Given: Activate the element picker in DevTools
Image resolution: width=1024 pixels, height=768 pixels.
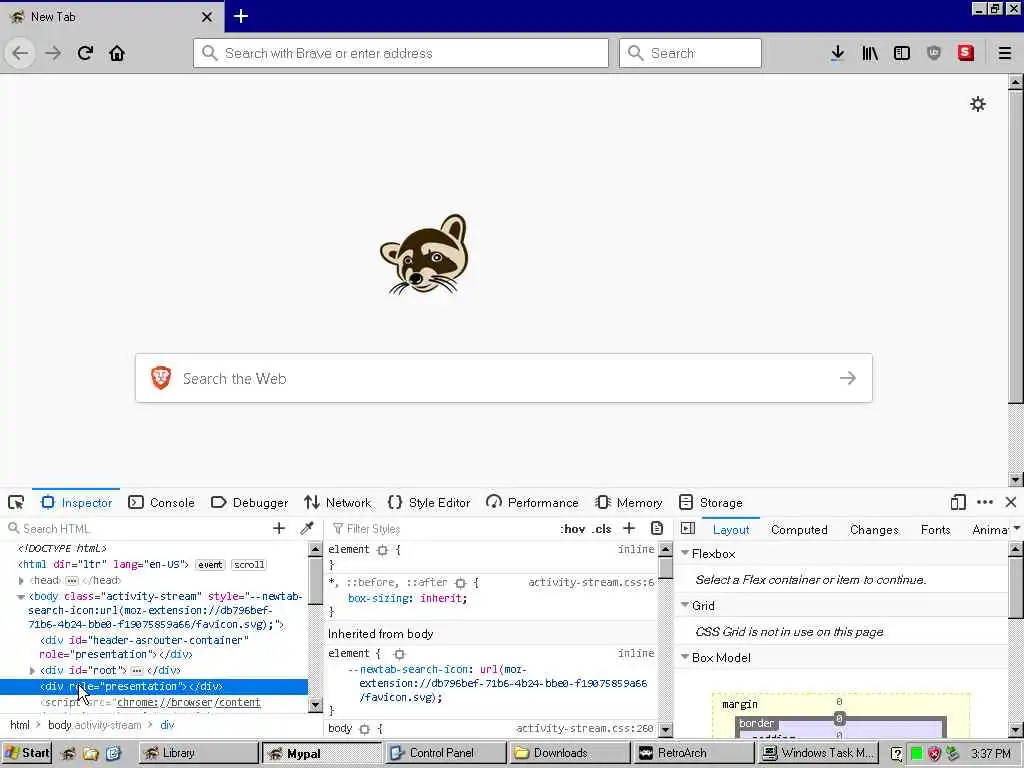Looking at the screenshot, I should coord(16,502).
